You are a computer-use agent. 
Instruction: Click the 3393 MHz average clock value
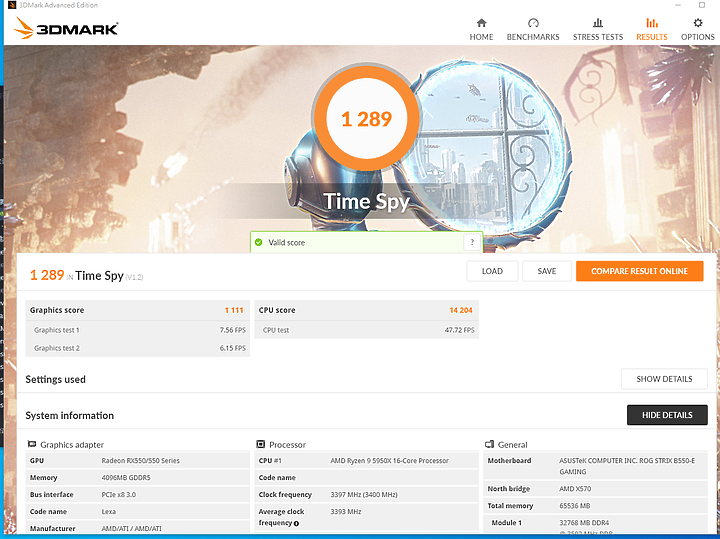click(346, 511)
